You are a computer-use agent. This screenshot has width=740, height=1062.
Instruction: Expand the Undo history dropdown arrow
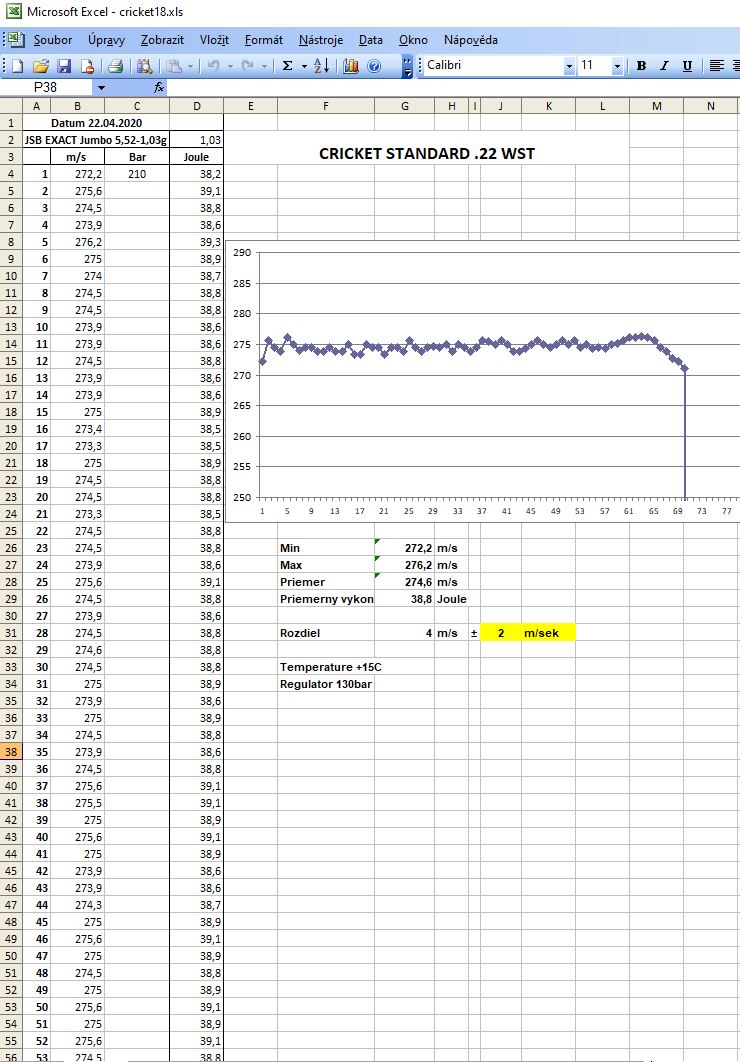click(x=230, y=66)
